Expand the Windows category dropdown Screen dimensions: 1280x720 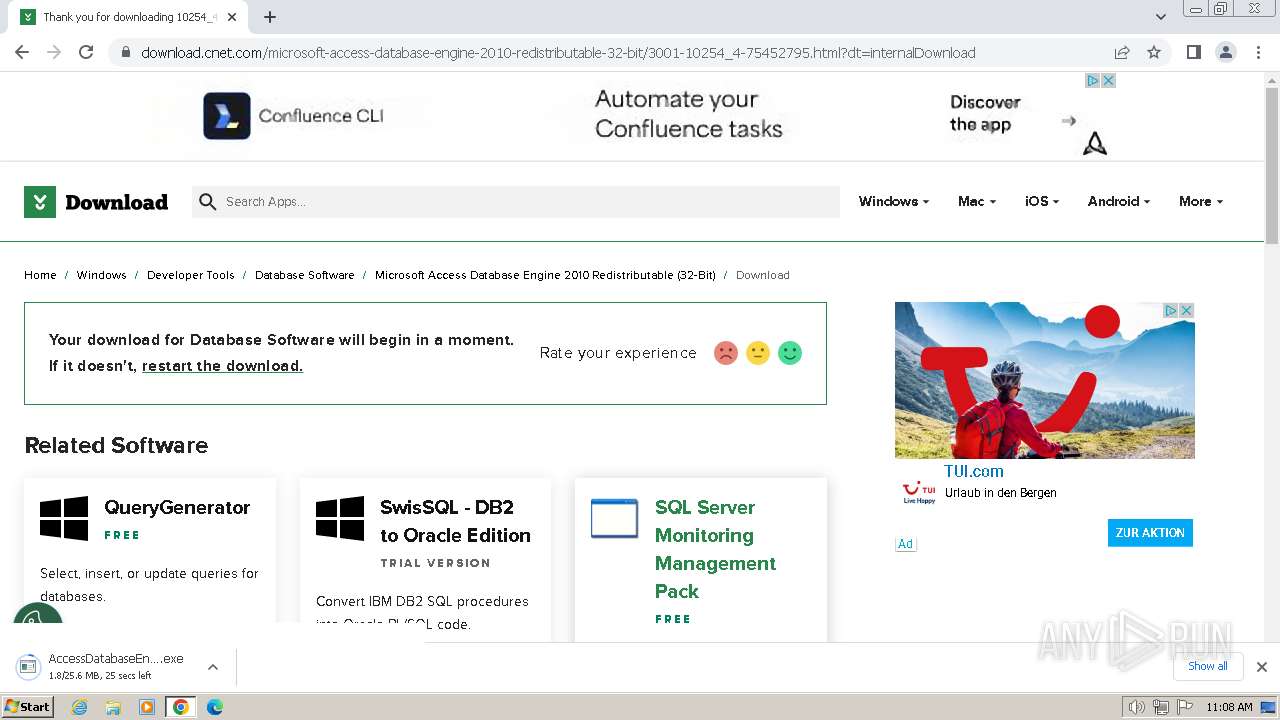coord(893,202)
